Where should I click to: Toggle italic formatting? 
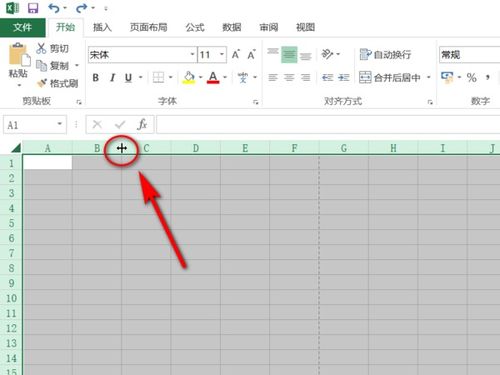(113, 78)
